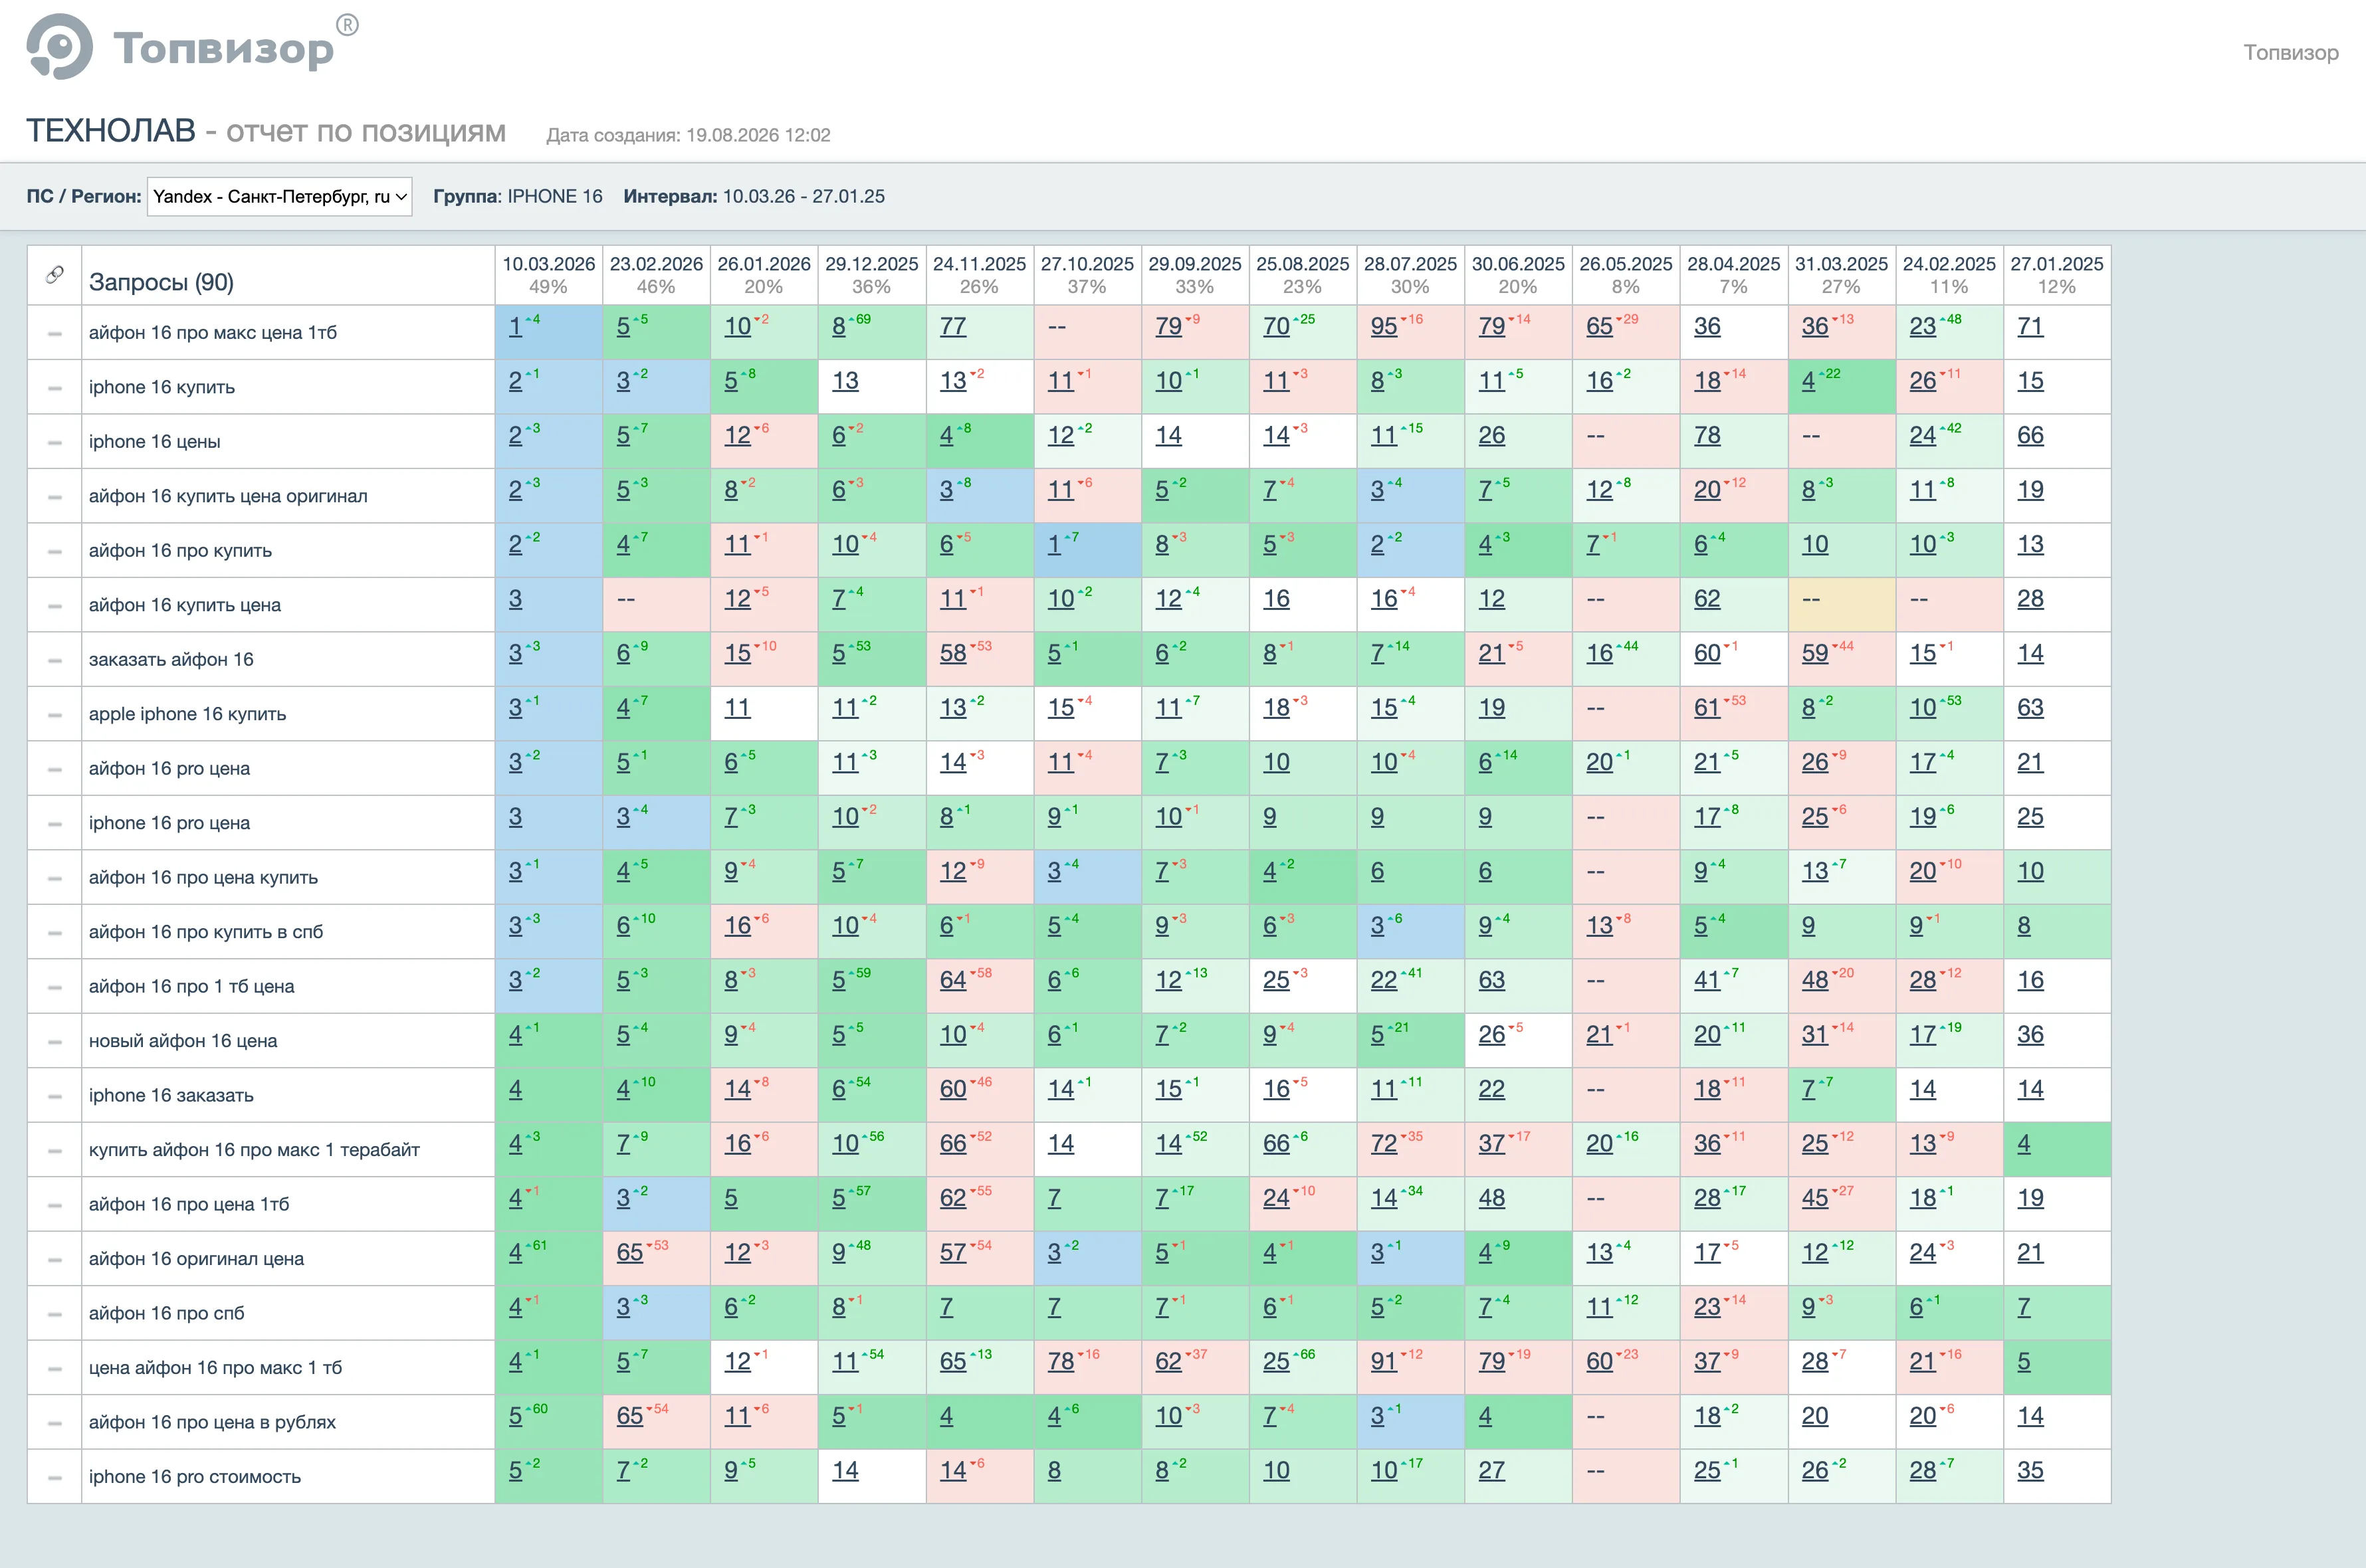Viewport: 2366px width, 1568px height.
Task: Open айфон 16 pro цена position under 26.05.2025
Action: (1600, 762)
